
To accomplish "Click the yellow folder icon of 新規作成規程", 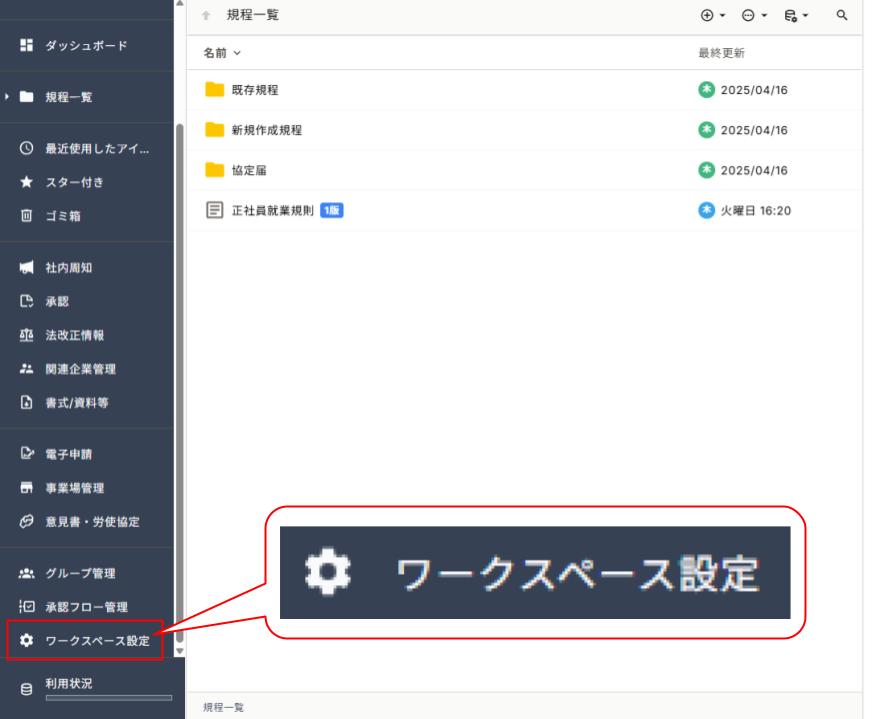I will point(215,130).
